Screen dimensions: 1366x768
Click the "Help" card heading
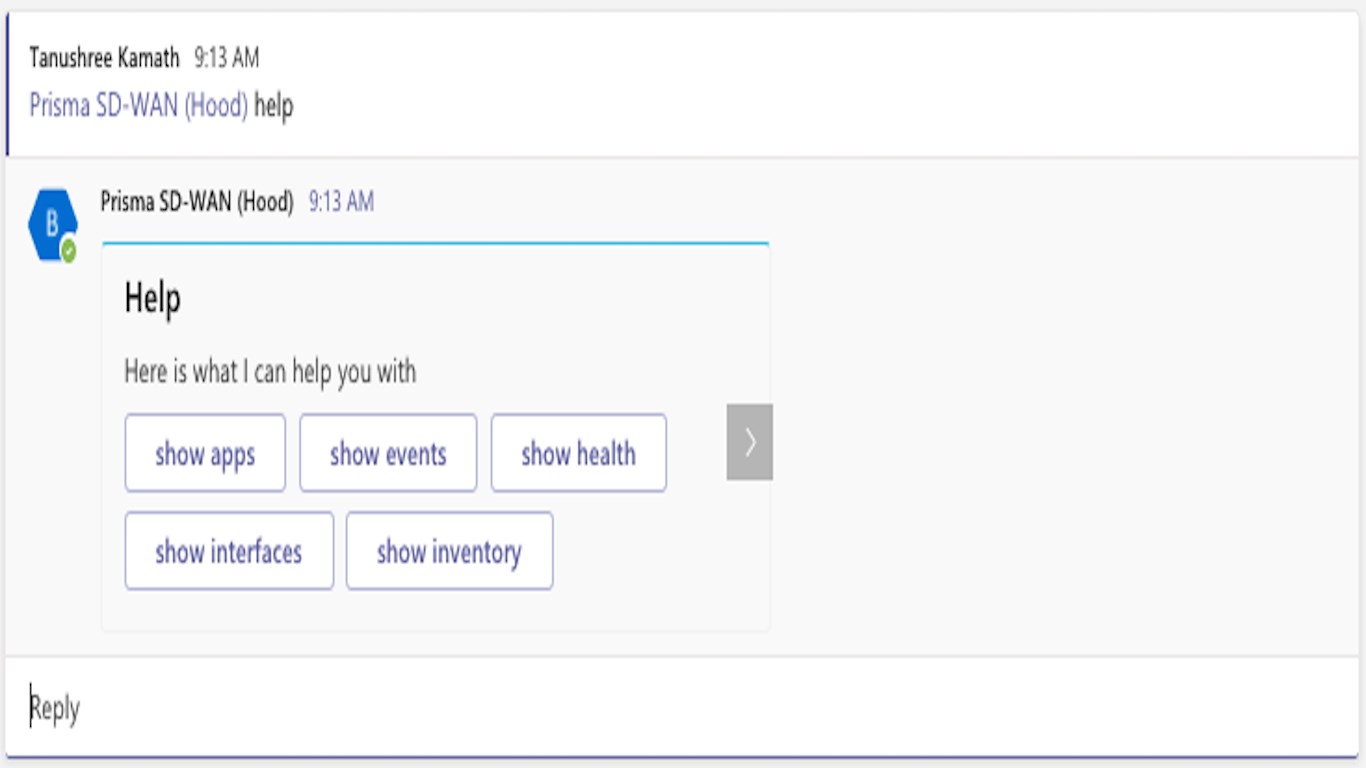pos(153,299)
